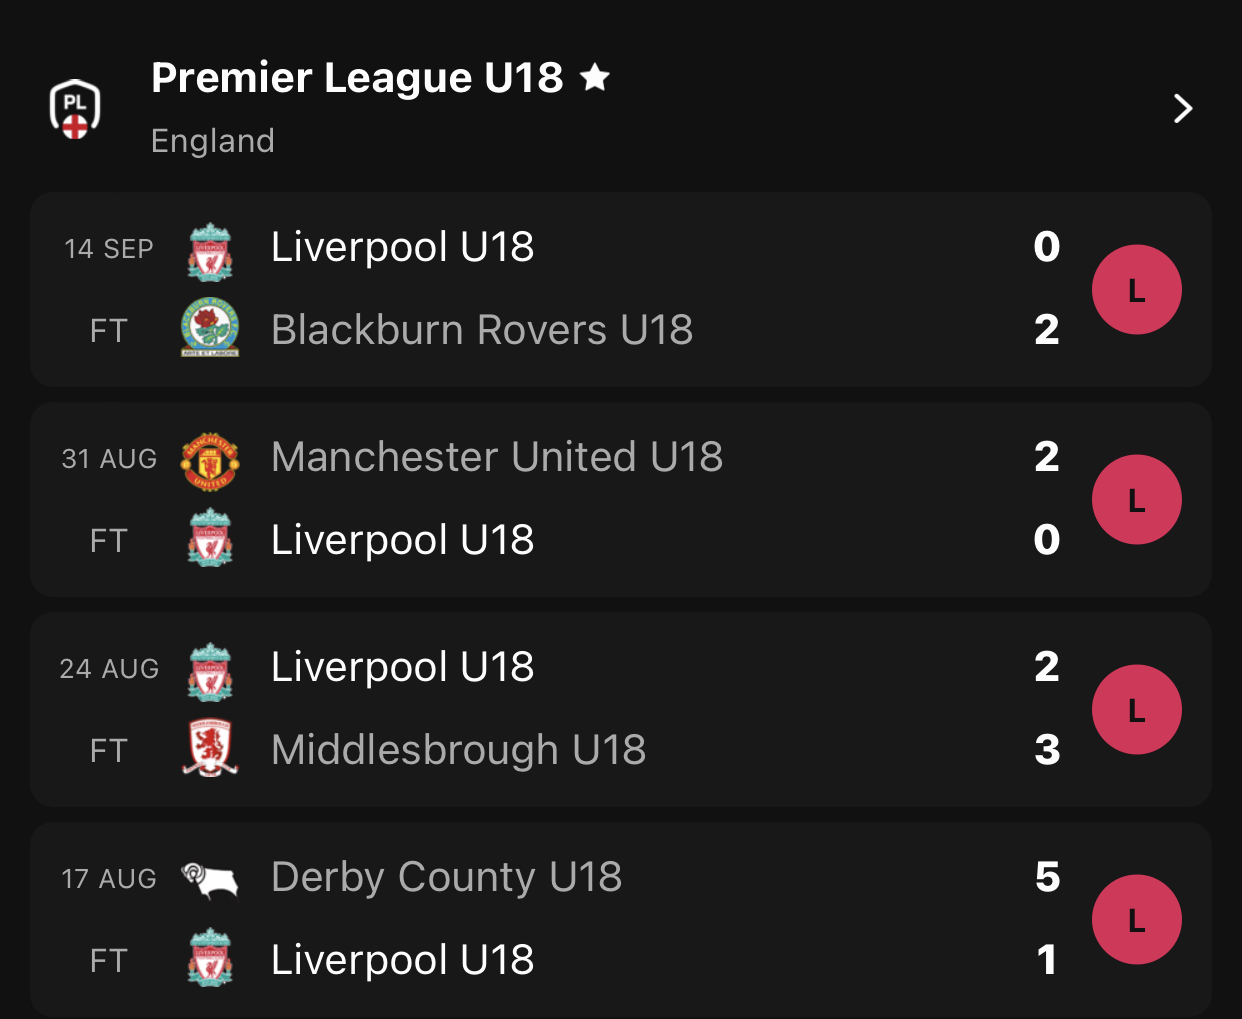Select the red L badge for 17 Aug match
Viewport: 1242px width, 1019px height.
click(x=1137, y=920)
